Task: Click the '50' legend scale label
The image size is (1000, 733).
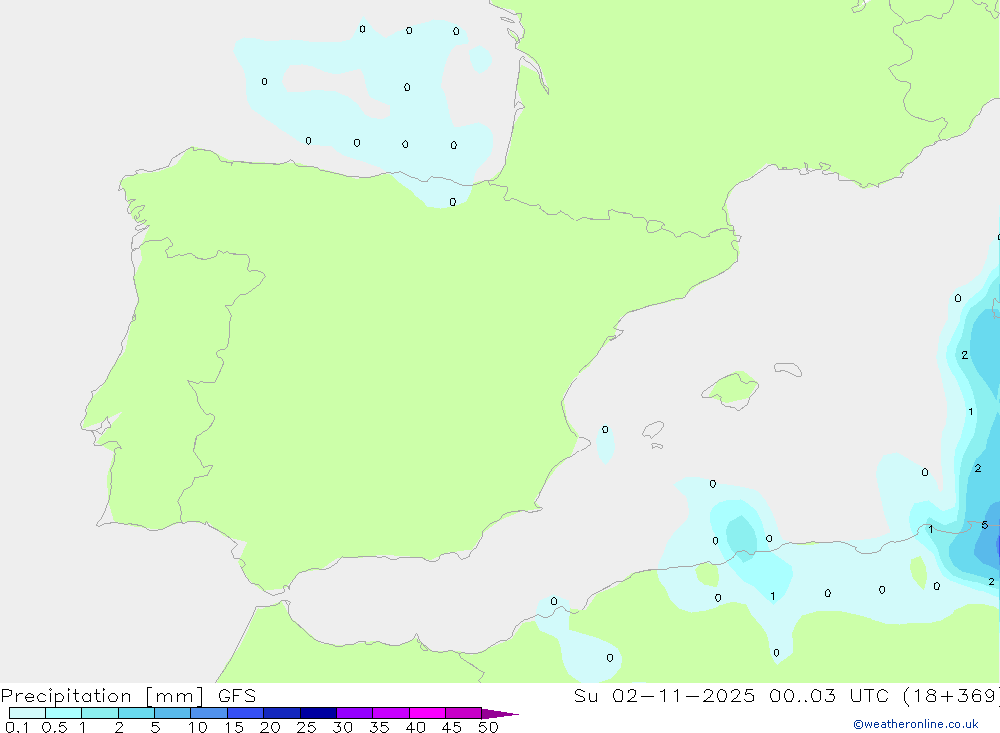Action: pyautogui.click(x=488, y=727)
